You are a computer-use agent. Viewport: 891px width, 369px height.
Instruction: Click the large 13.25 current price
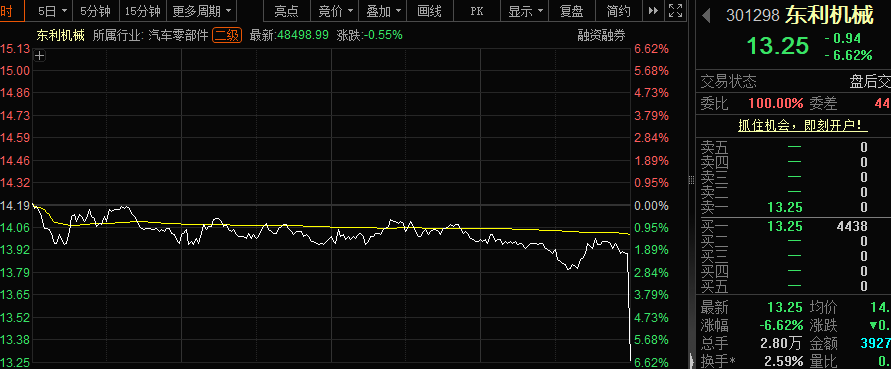point(777,45)
